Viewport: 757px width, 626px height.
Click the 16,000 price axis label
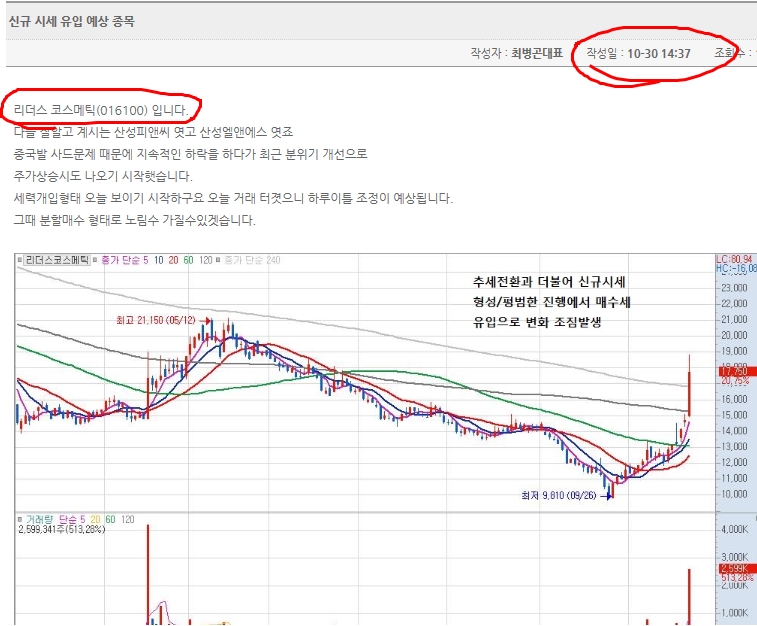tap(734, 399)
